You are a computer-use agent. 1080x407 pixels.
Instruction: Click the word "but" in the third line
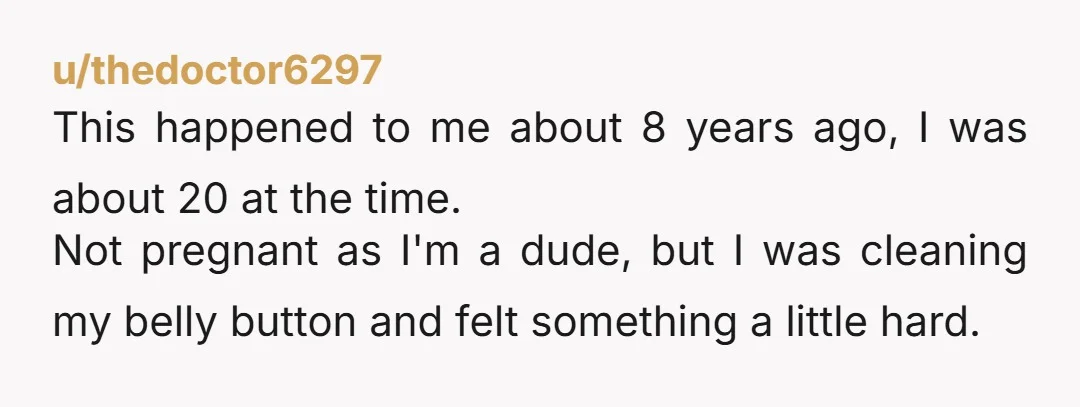coord(682,251)
